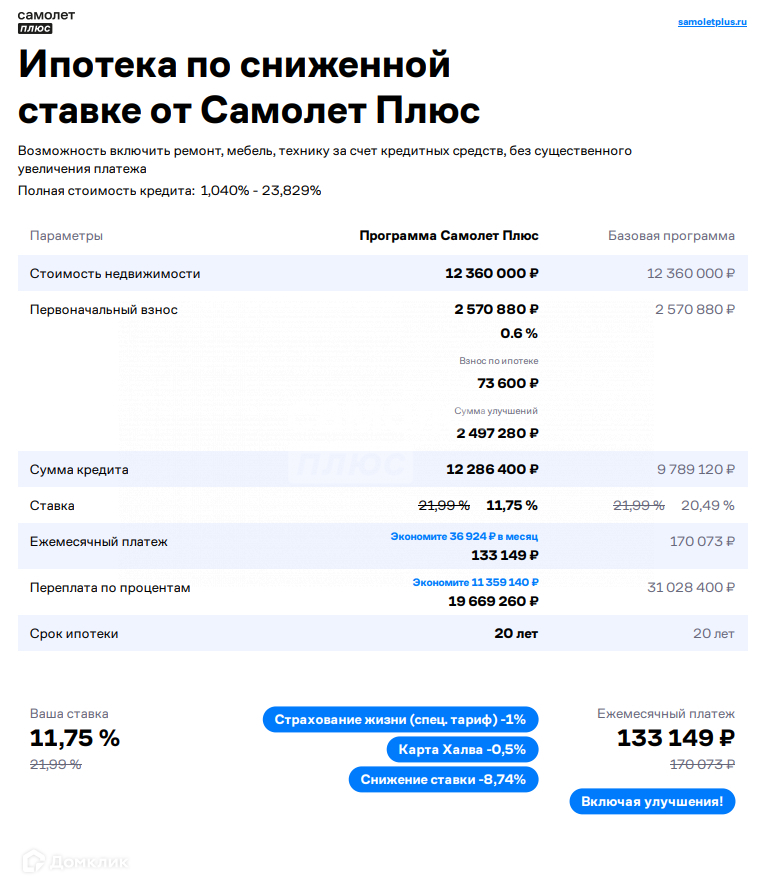Select the Карта Халва -0,5% badge
This screenshot has height=888, width=772.
coord(462,749)
